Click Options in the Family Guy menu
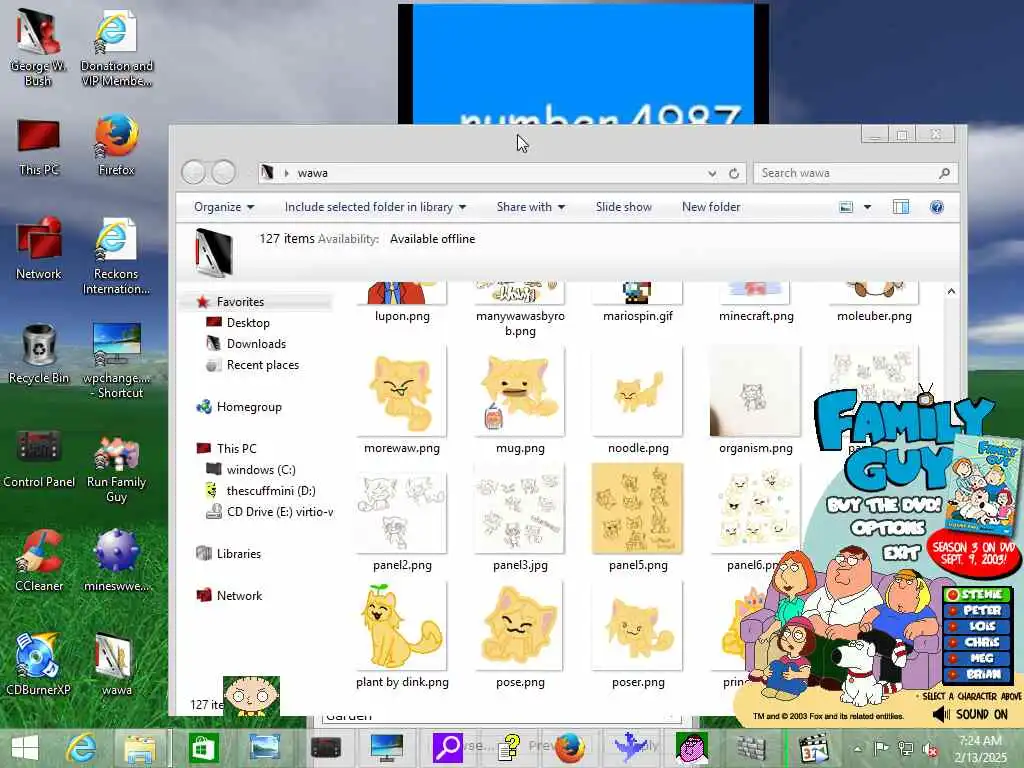 pos(888,528)
